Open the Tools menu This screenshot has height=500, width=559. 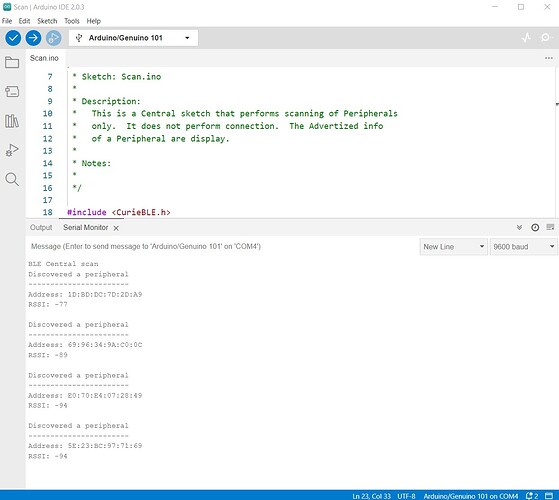(x=72, y=21)
